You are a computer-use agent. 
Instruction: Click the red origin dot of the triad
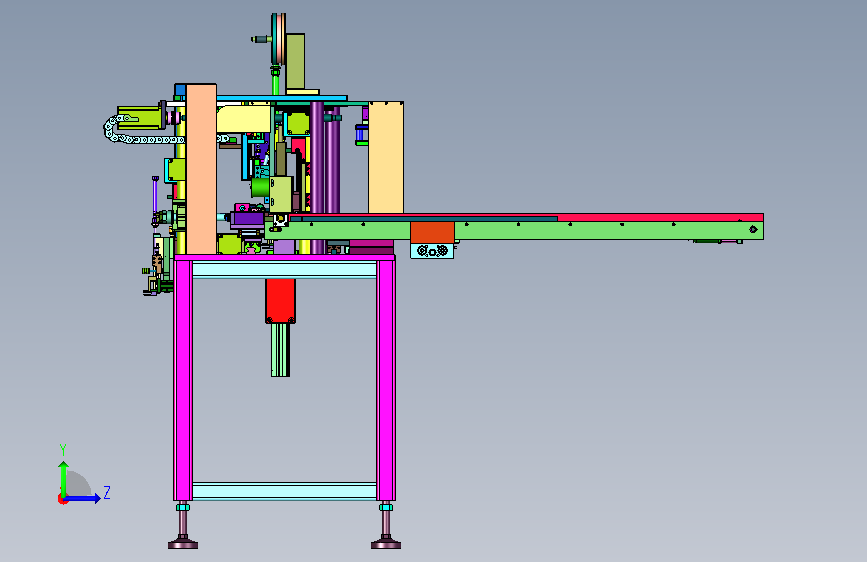point(62,499)
